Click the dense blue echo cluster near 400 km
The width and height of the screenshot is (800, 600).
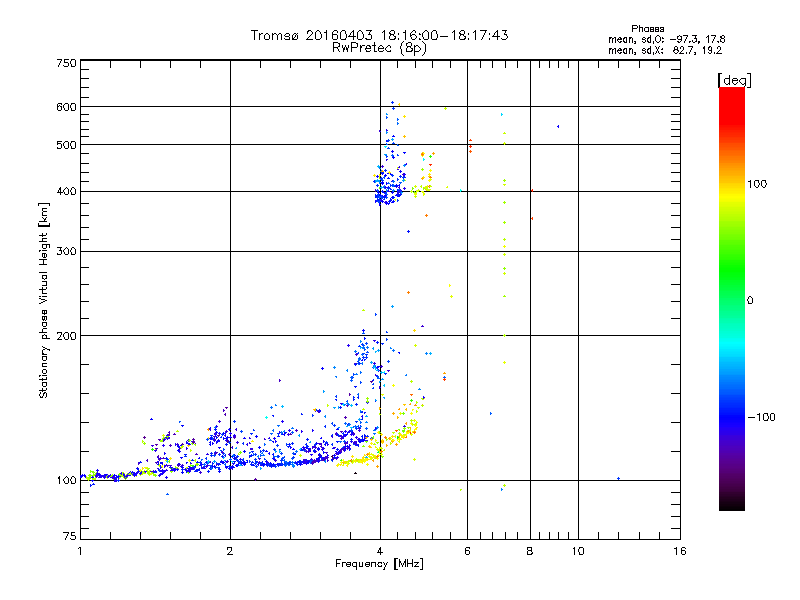(389, 188)
